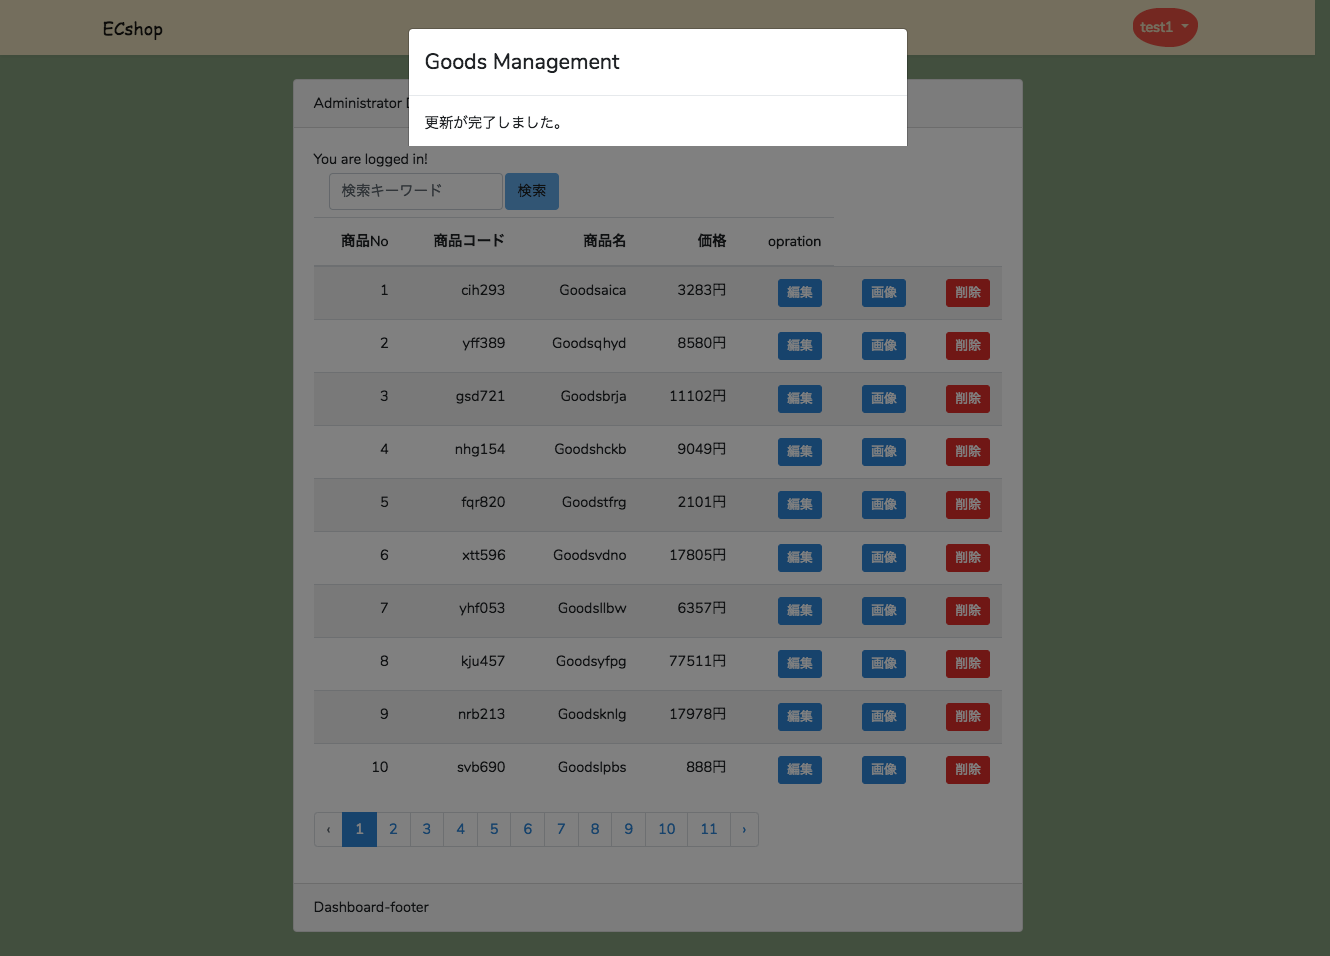Delete product gsd721 using 削除
Viewport: 1330px width, 956px height.
click(x=968, y=399)
